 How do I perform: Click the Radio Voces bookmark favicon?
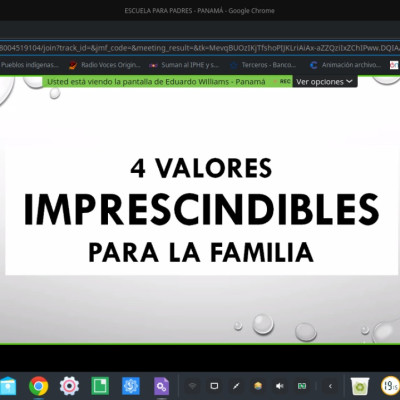(73, 65)
